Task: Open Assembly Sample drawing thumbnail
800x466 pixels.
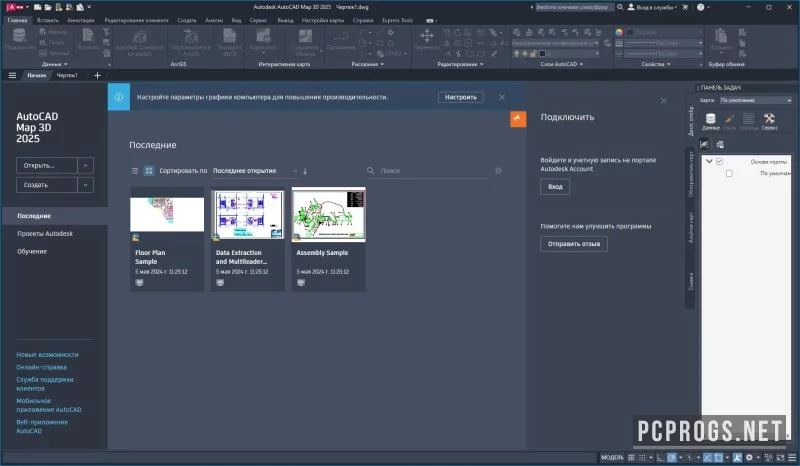Action: pyautogui.click(x=329, y=214)
